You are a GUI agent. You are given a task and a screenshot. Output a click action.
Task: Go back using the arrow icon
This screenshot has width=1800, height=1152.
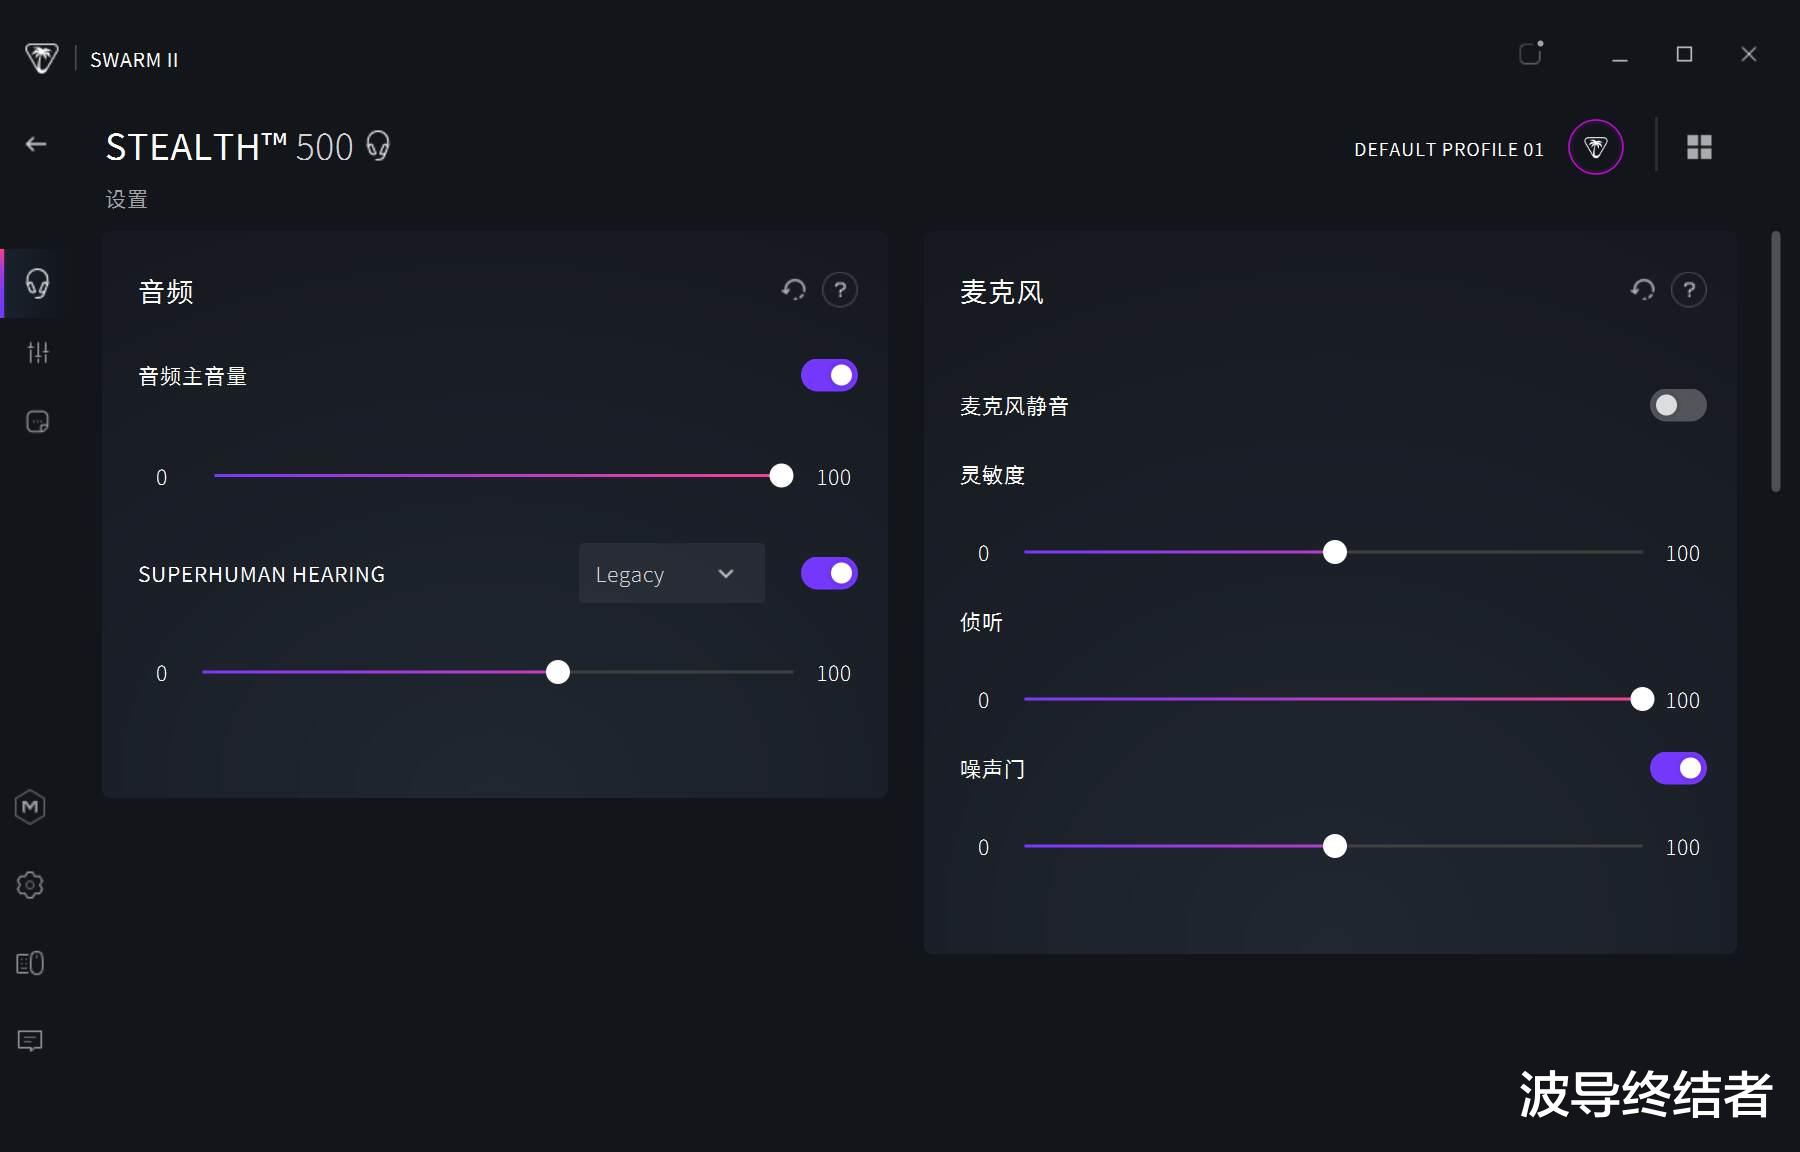36,145
